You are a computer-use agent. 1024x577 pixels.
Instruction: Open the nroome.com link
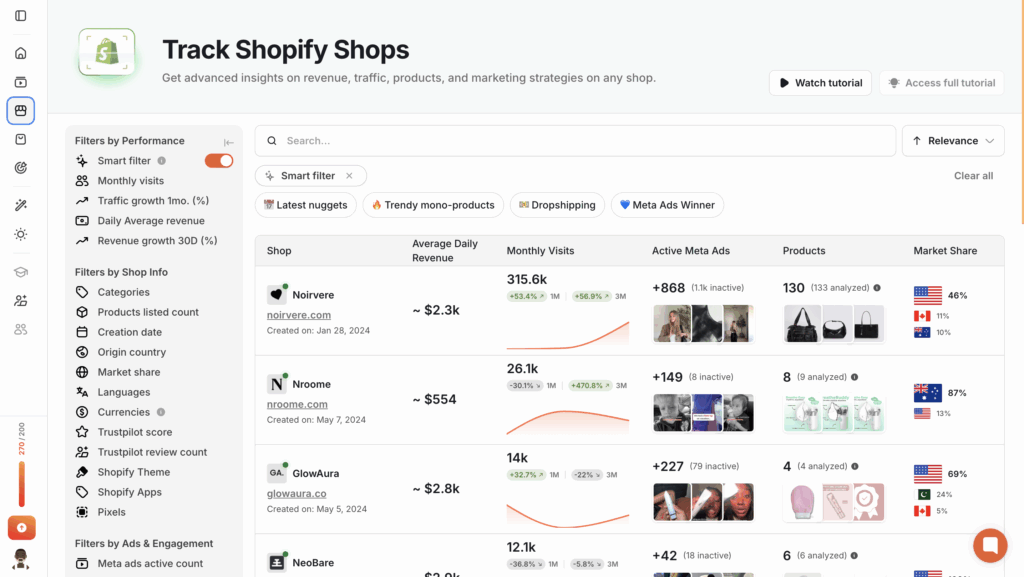coord(297,404)
